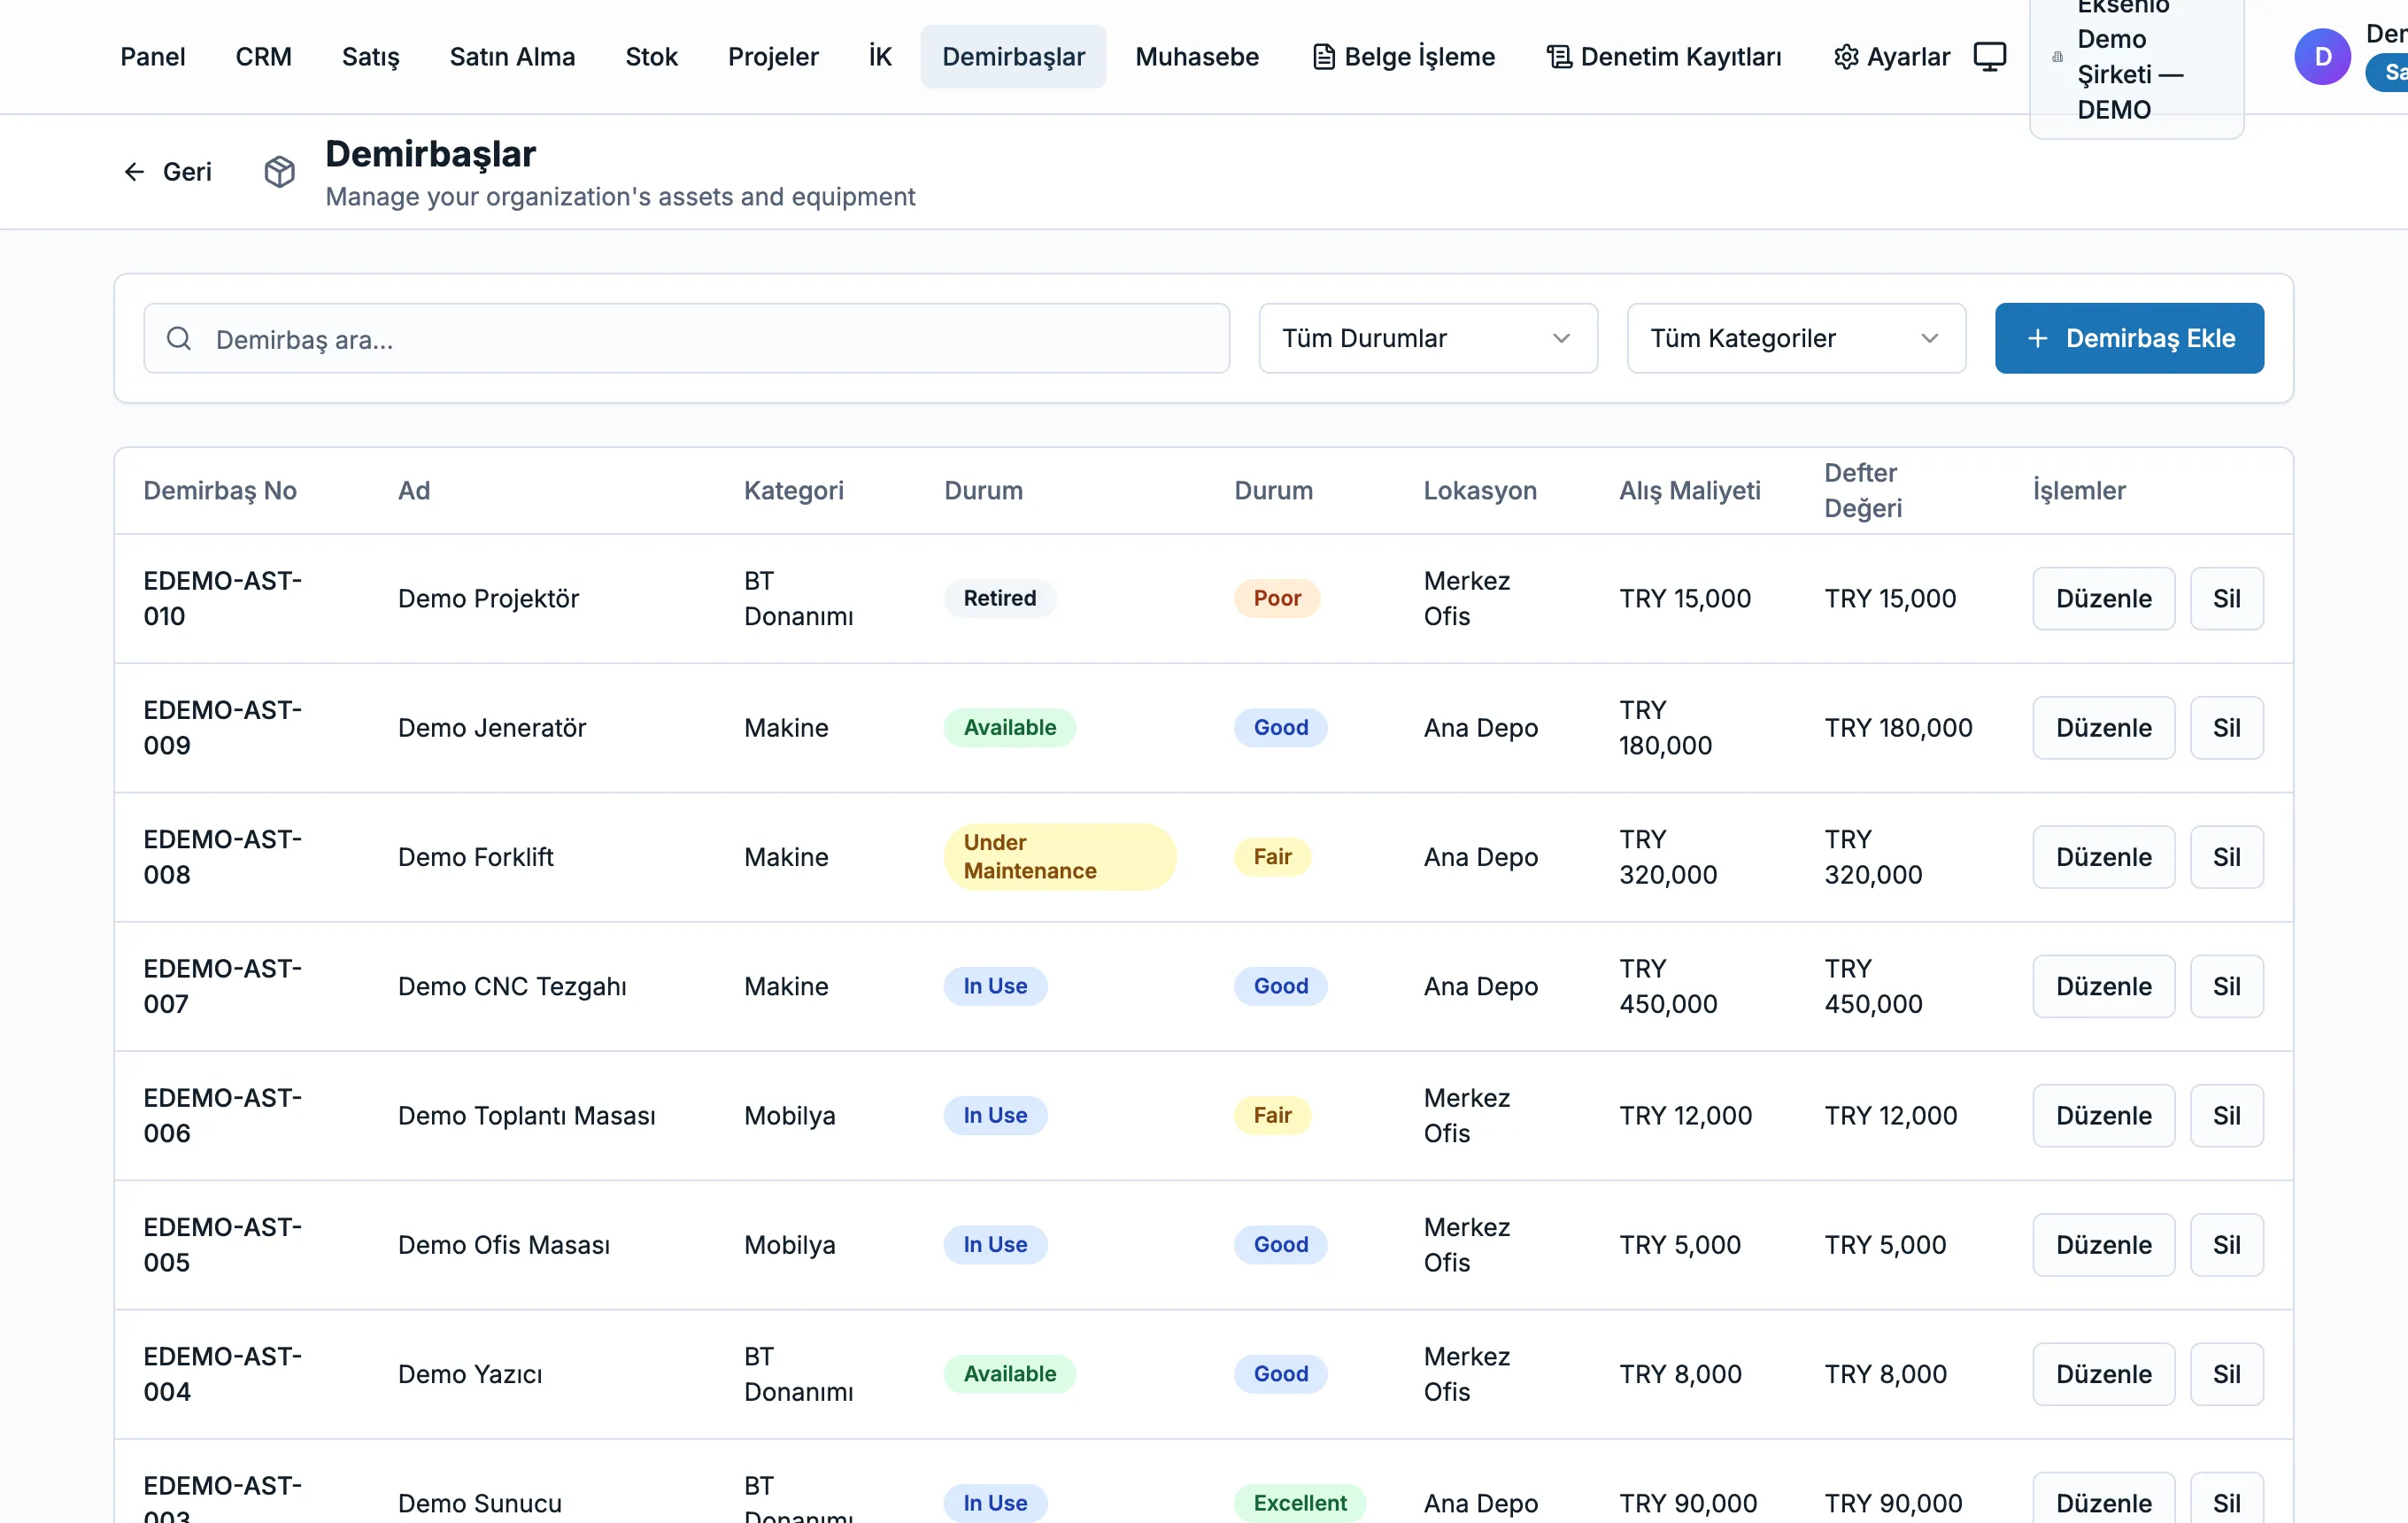Click the monitor display icon in navbar
The height and width of the screenshot is (1523, 2408).
(x=1990, y=57)
